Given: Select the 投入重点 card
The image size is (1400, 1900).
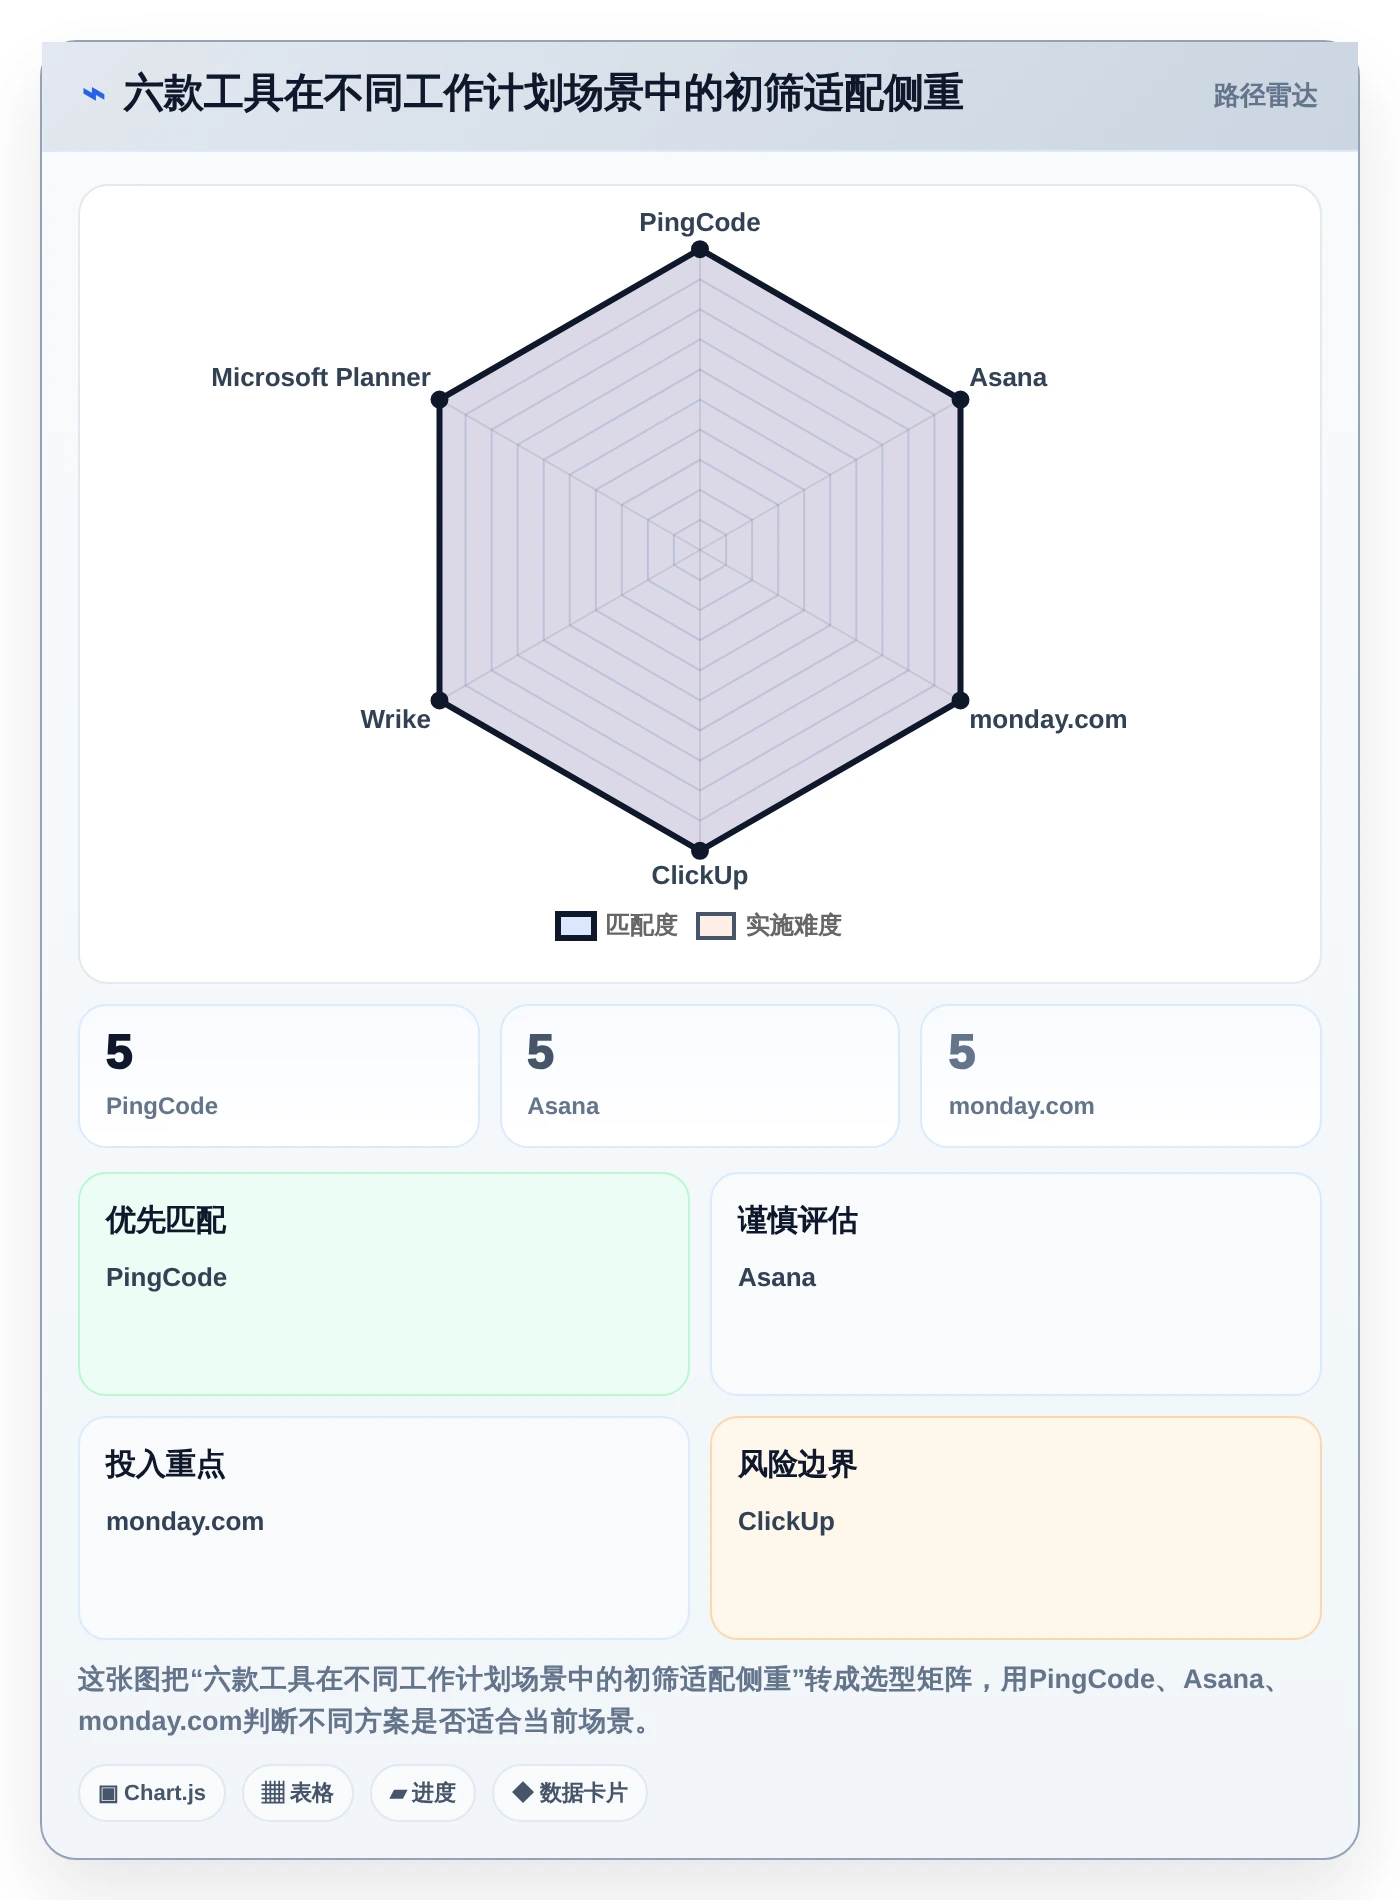Looking at the screenshot, I should tap(384, 1528).
